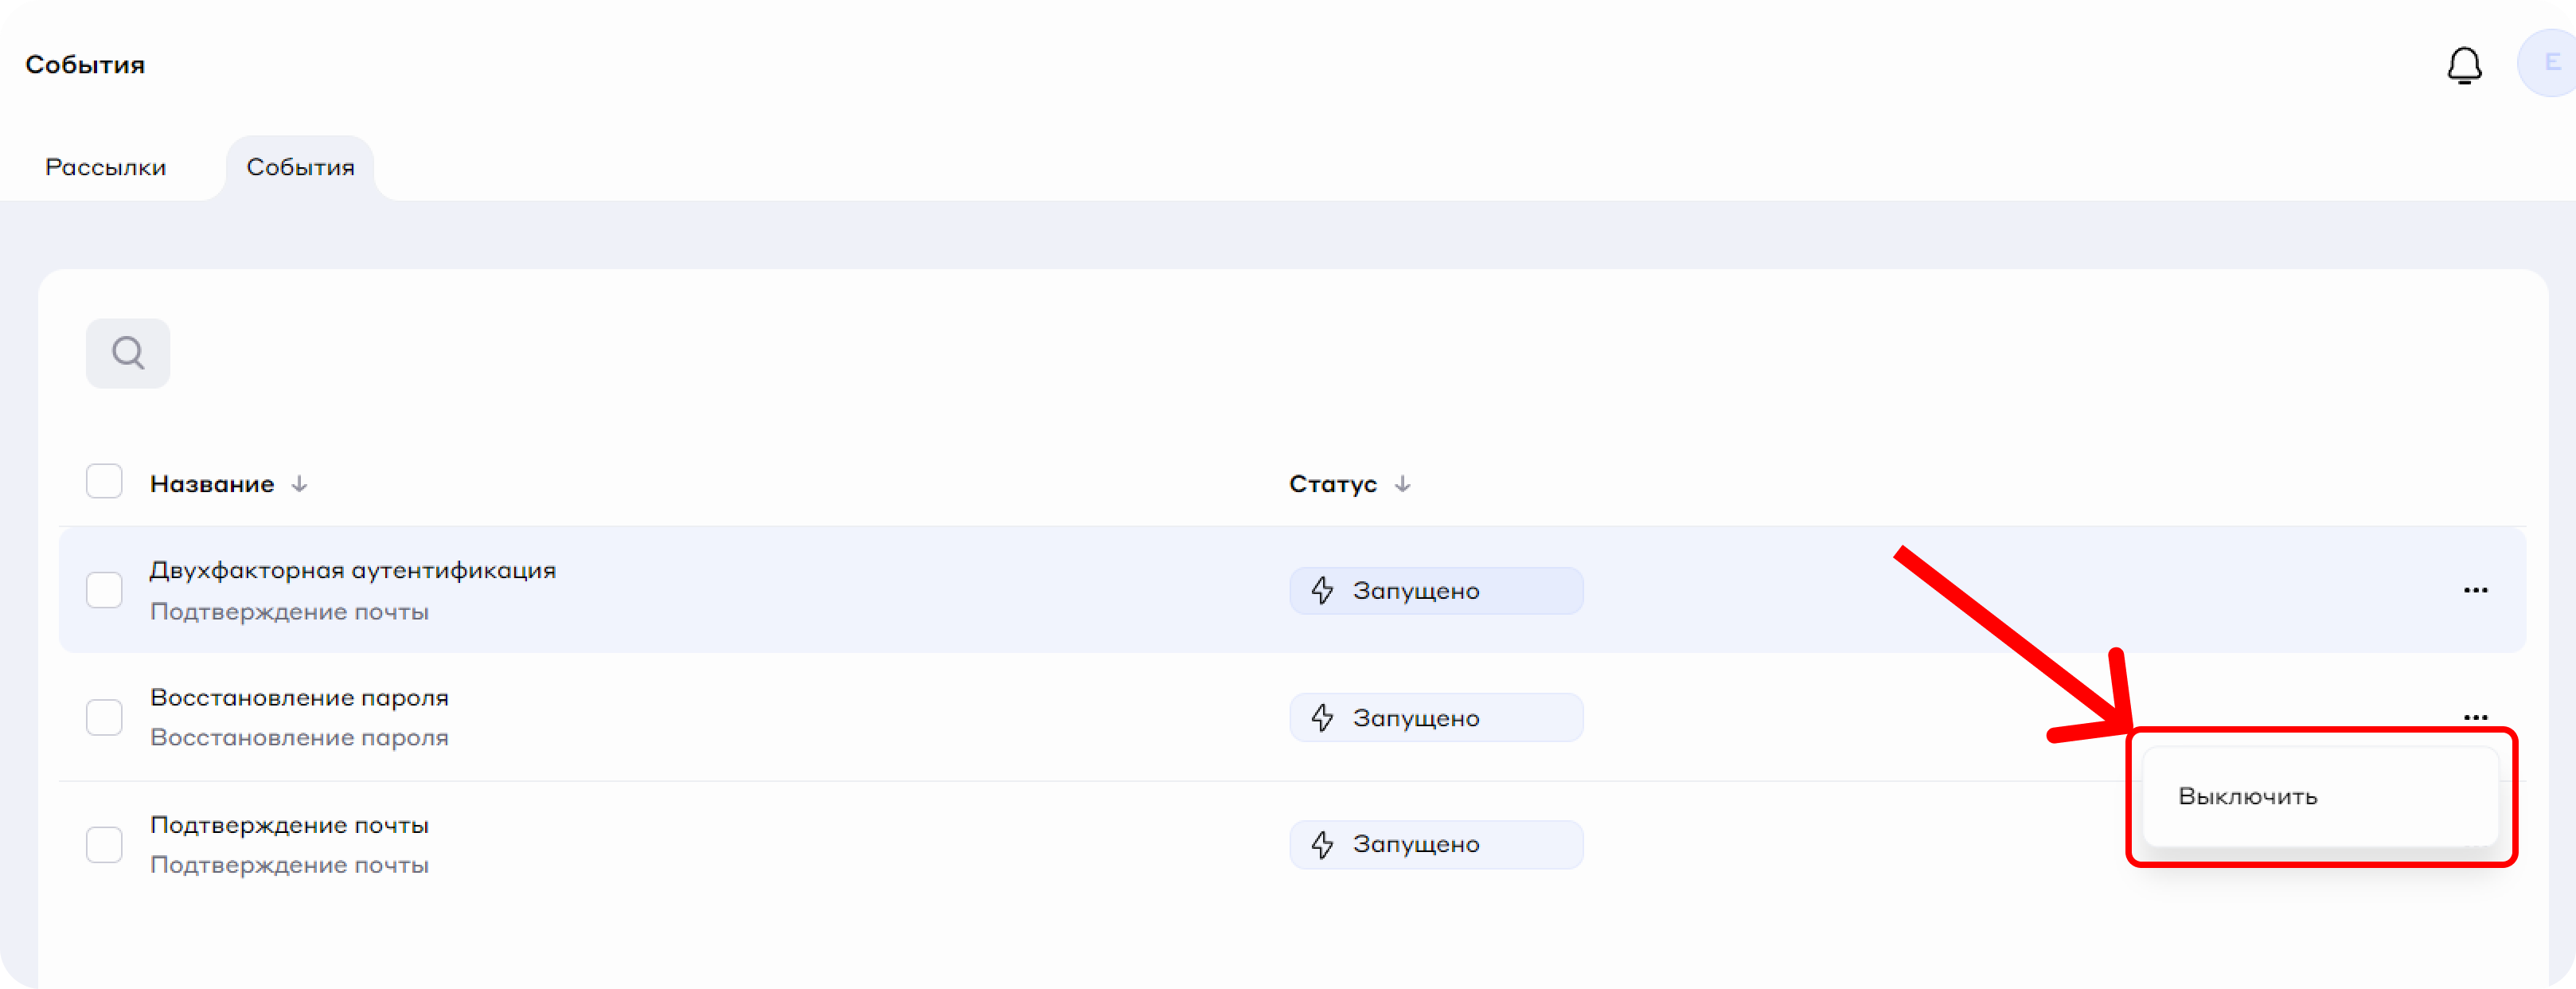Select the События tab

coord(300,167)
